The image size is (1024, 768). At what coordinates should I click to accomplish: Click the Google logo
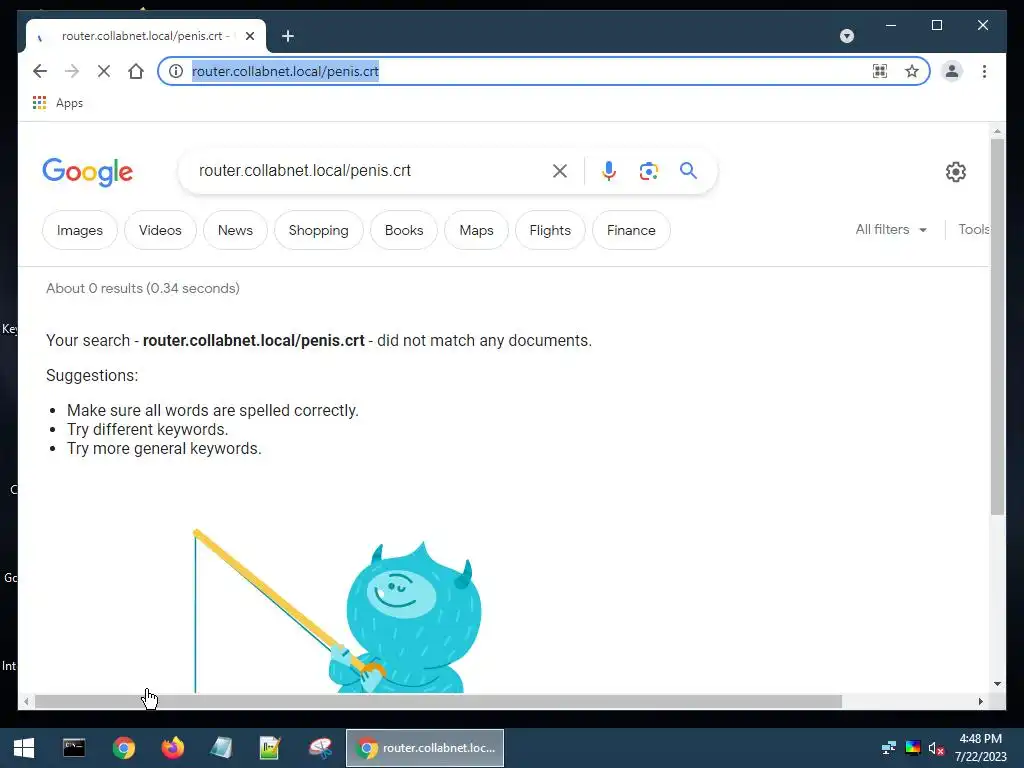click(88, 172)
